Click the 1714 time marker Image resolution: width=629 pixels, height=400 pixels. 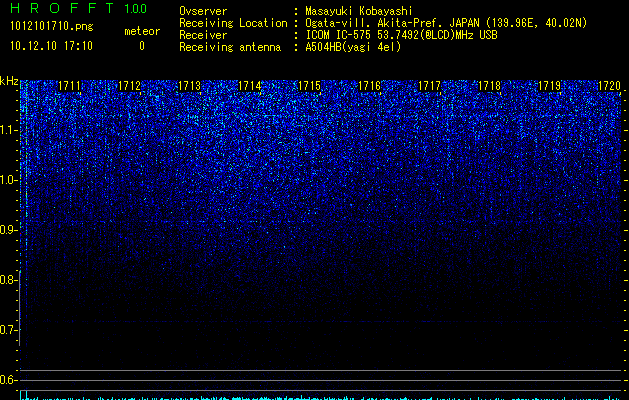[x=250, y=86]
